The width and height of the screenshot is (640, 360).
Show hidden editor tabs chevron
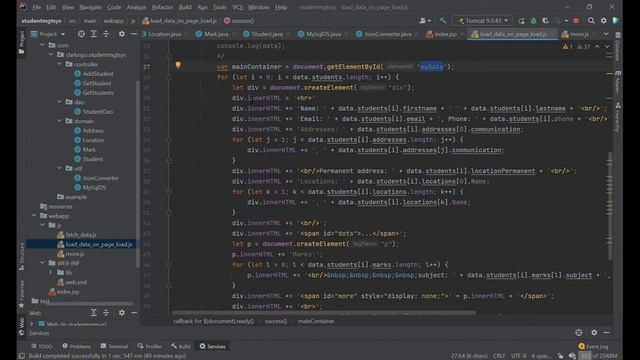click(x=606, y=34)
